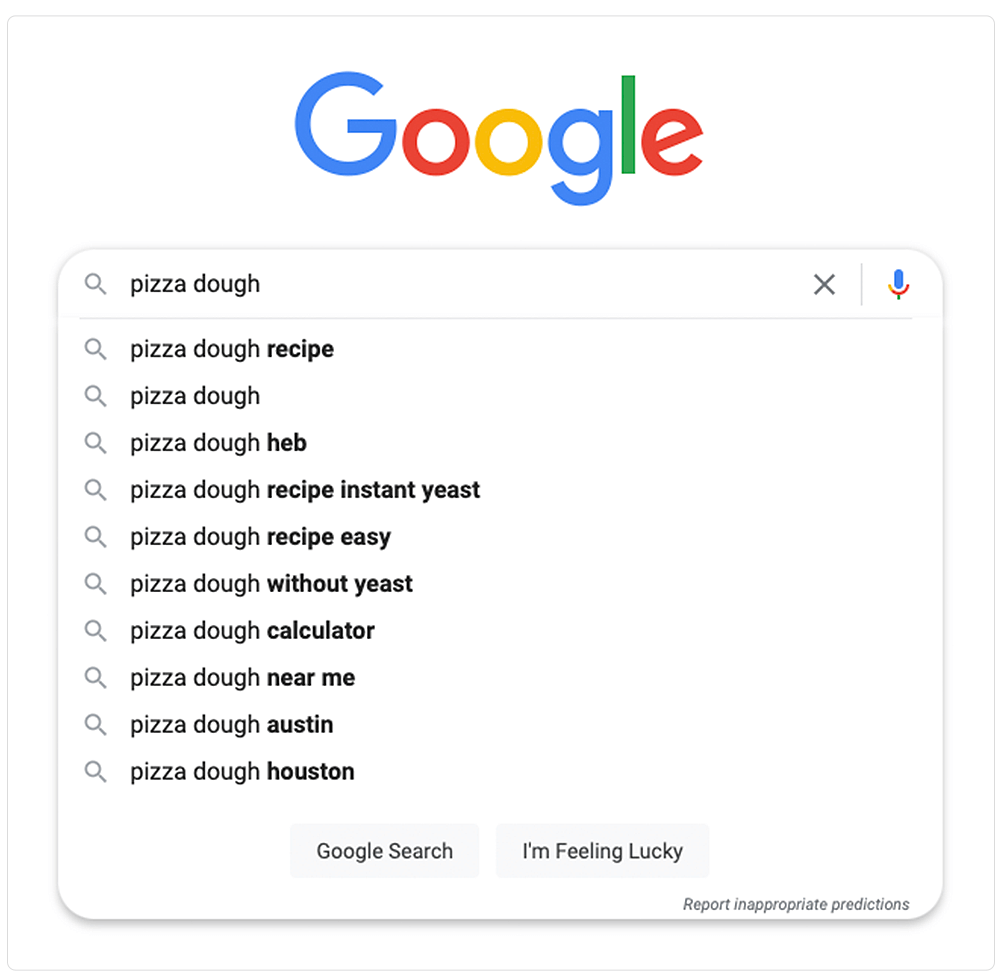Click the magnifying glass inside the search bar
1000x976 pixels.
click(96, 284)
